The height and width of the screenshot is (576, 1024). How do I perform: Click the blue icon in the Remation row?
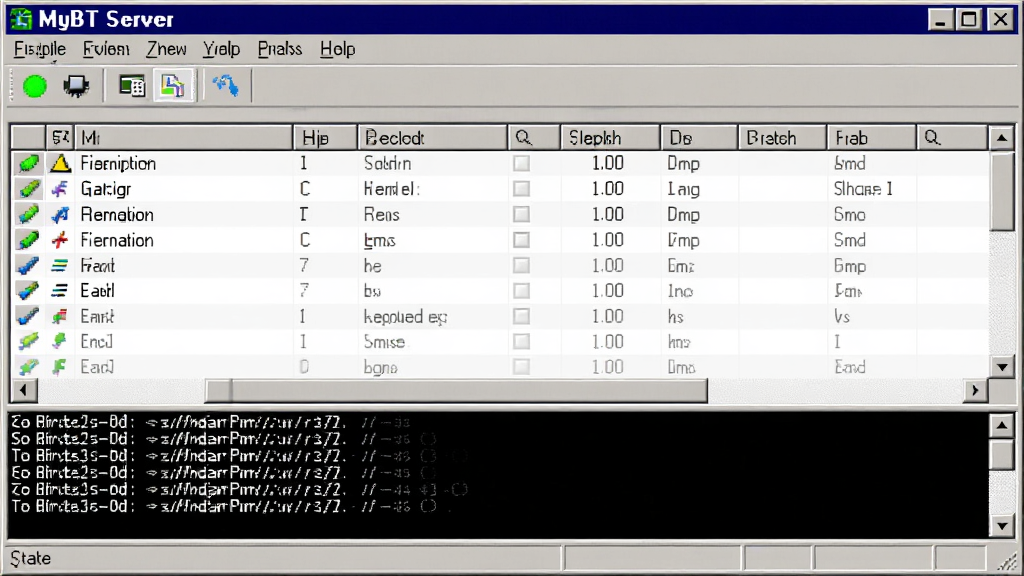coord(60,214)
